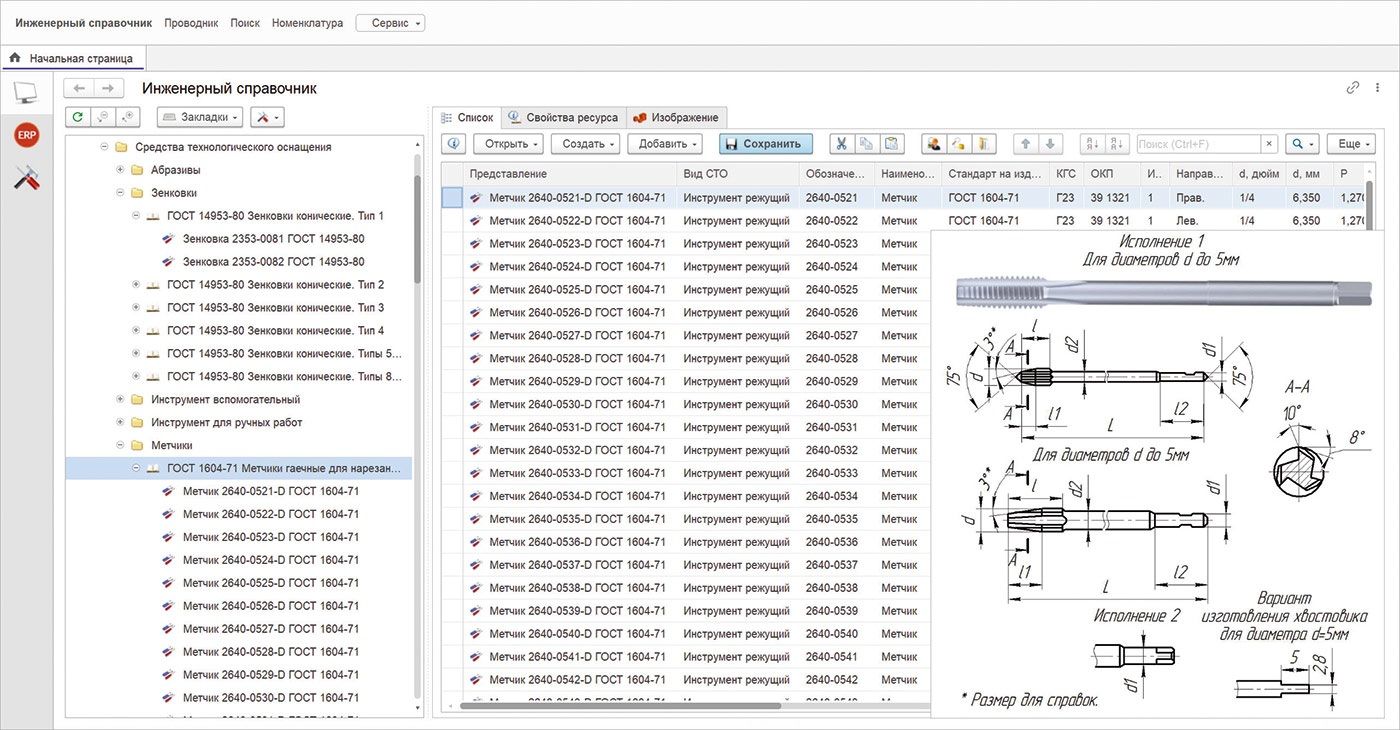The height and width of the screenshot is (730, 1400).
Task: Click the user-with-folder icon in the toolbar
Action: click(x=934, y=144)
